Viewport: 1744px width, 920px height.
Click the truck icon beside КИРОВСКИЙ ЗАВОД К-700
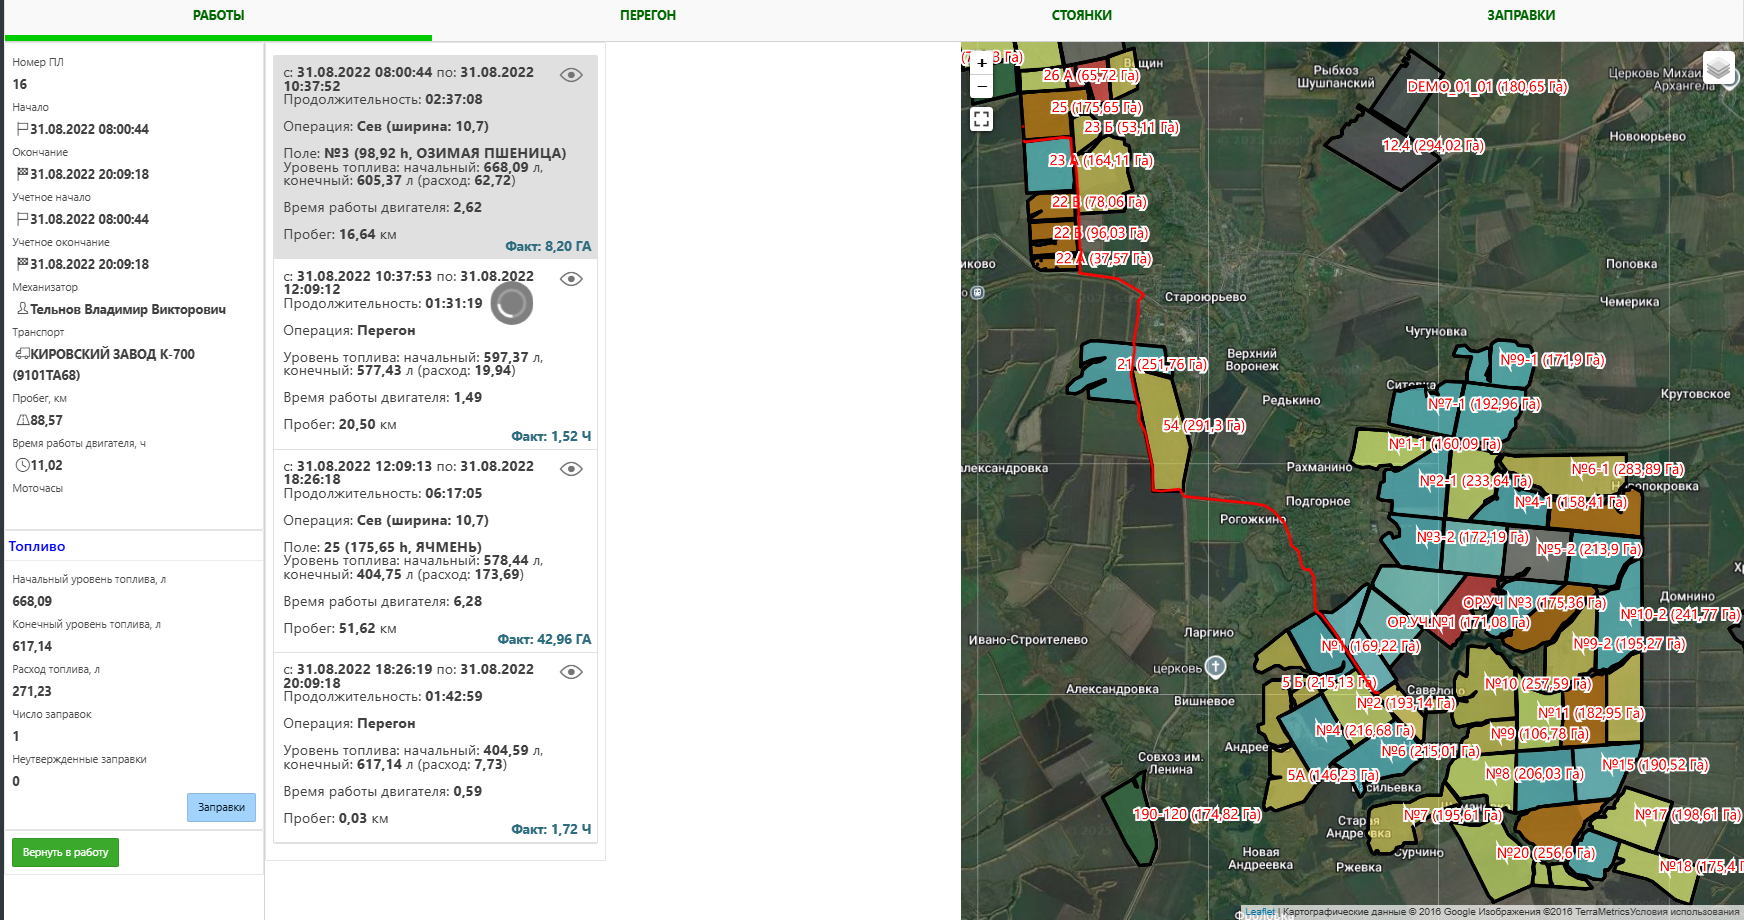[x=22, y=354]
